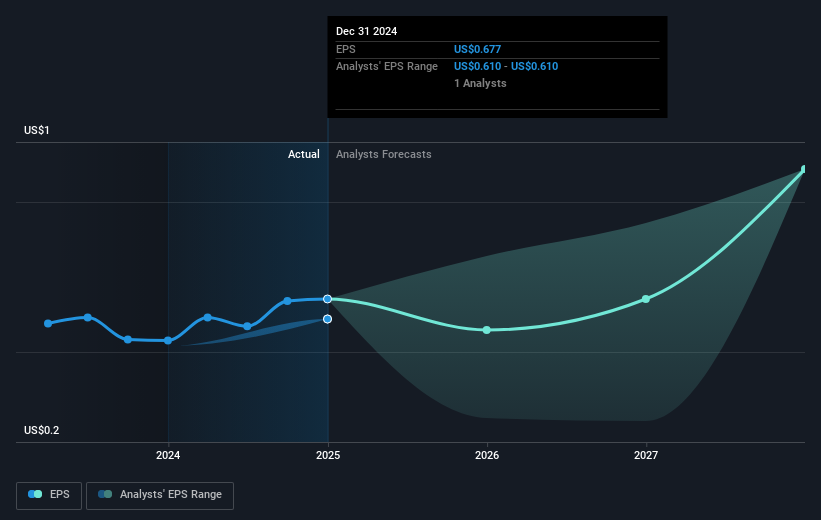Toggle the EPS legend button
This screenshot has height=520, width=821.
49,495
